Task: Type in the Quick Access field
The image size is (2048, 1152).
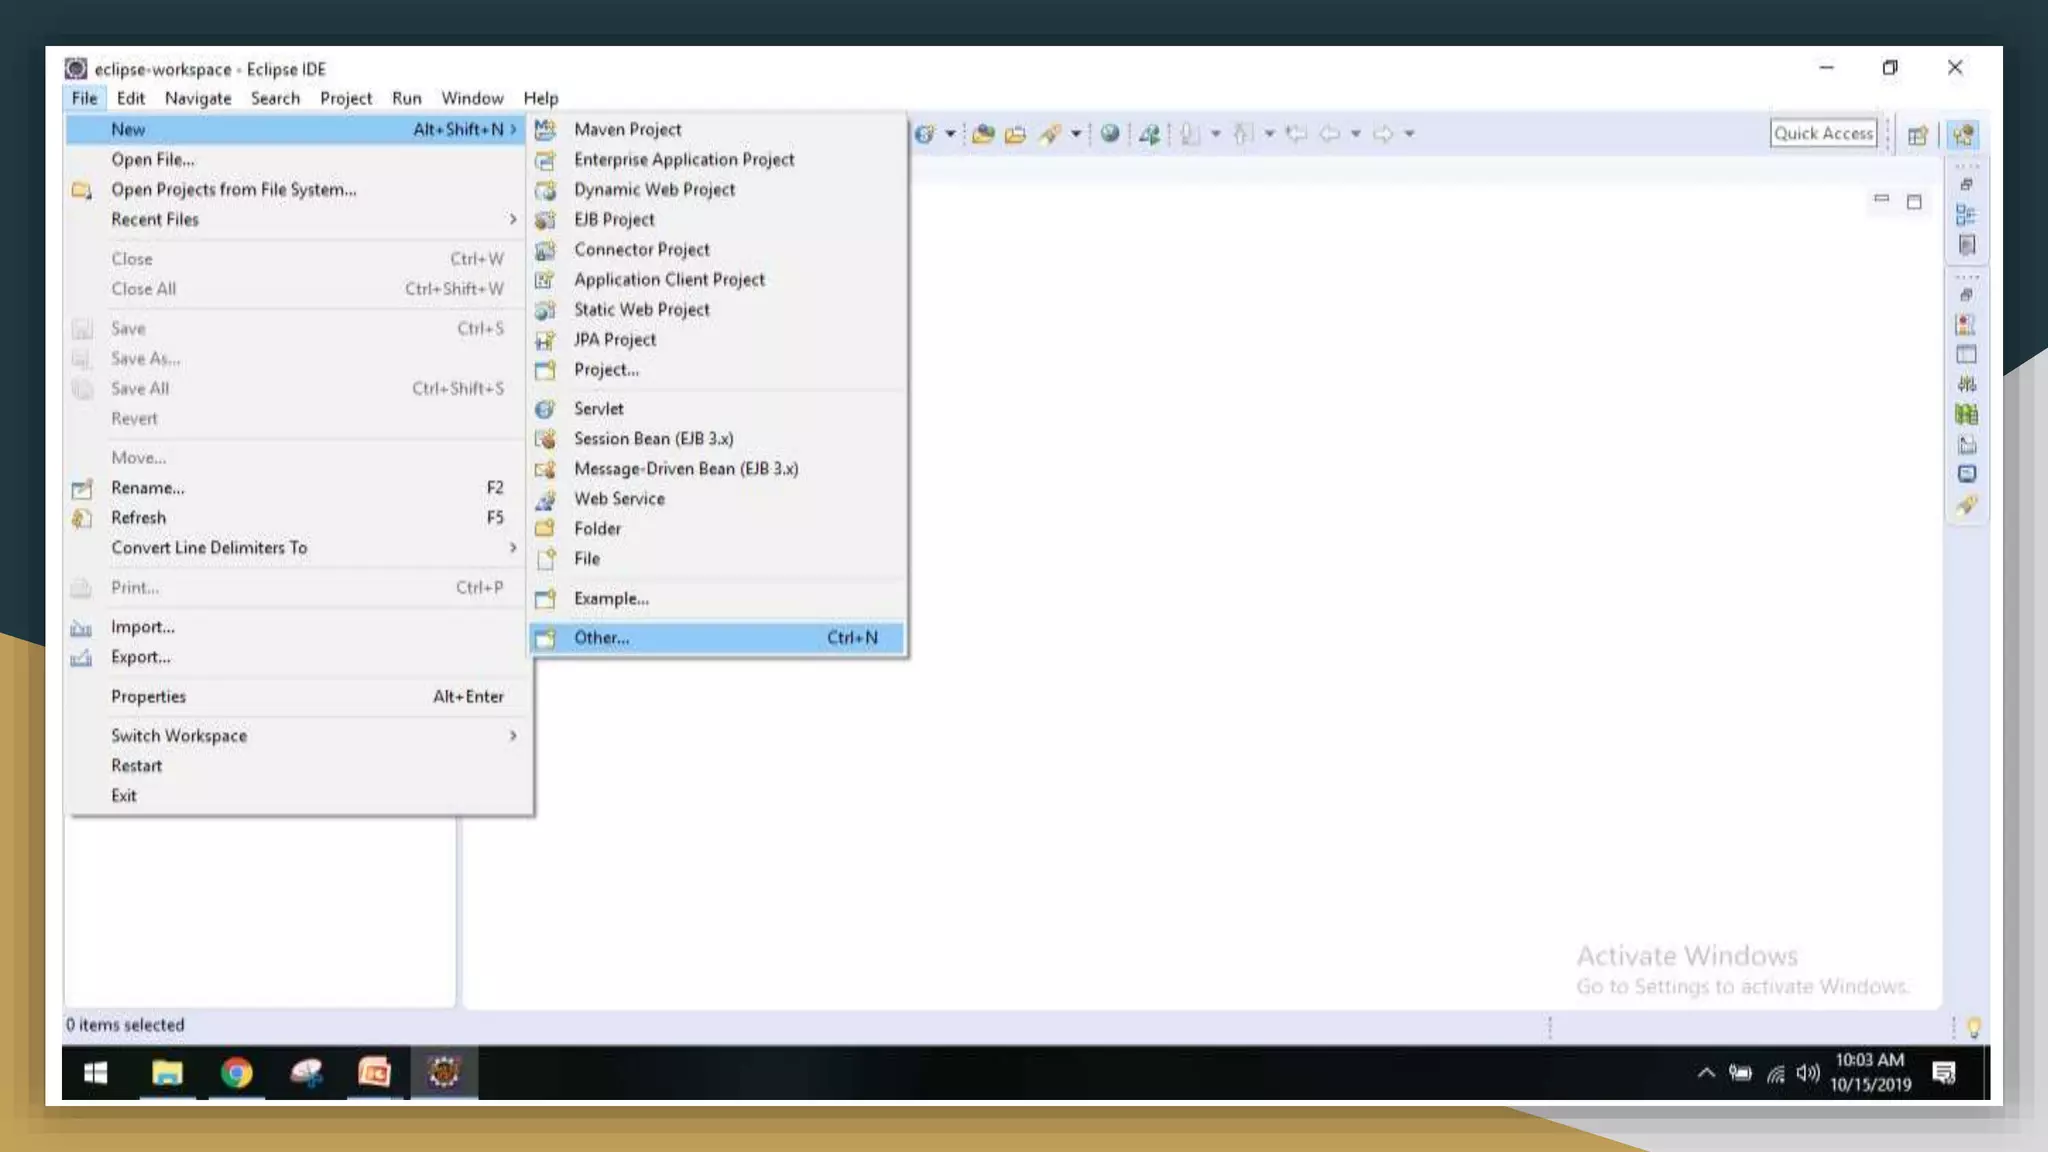Action: coord(1822,134)
